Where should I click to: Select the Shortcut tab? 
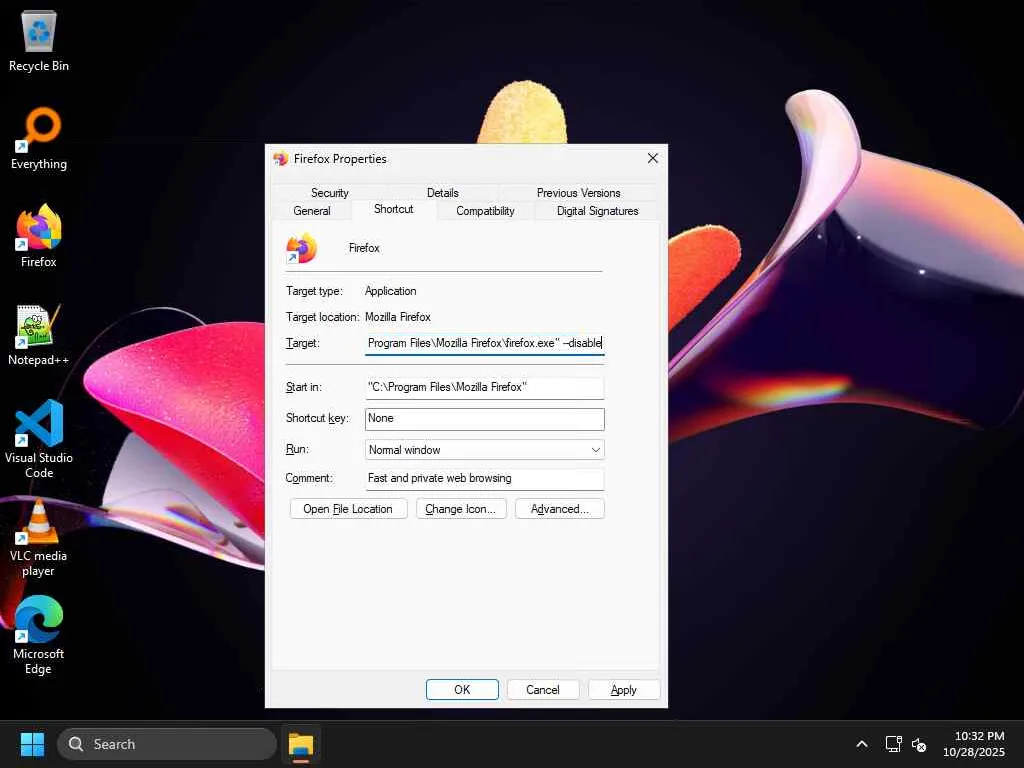tap(394, 209)
